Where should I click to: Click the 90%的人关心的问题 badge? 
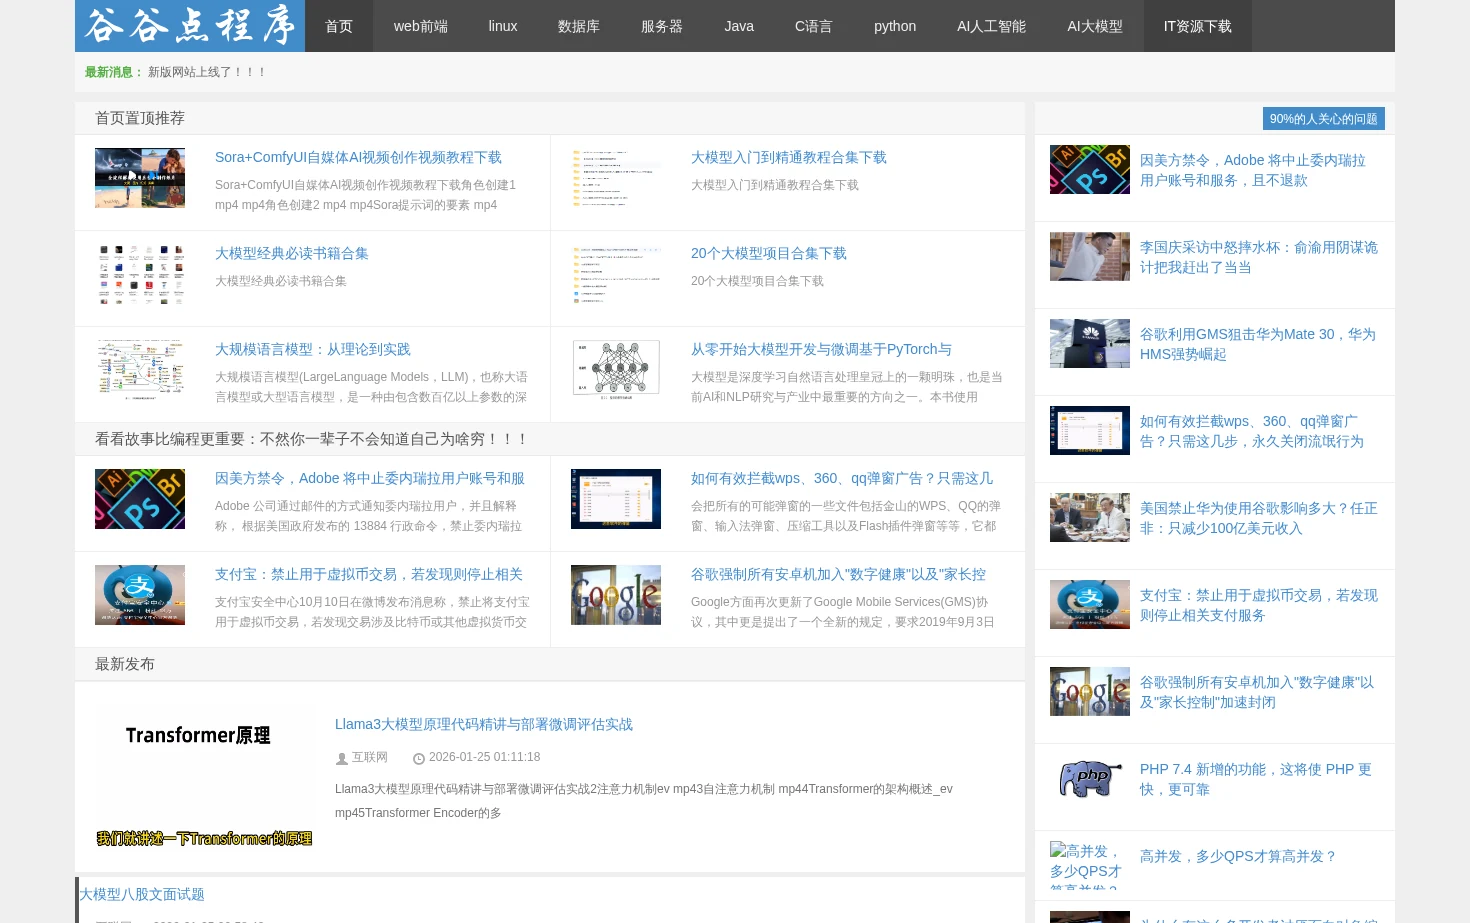1324,119
